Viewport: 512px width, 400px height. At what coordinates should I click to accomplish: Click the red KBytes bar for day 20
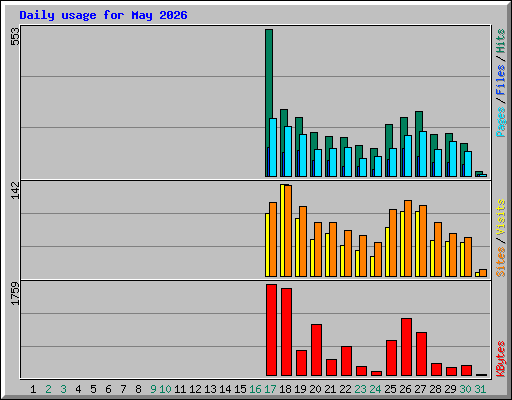316,350
